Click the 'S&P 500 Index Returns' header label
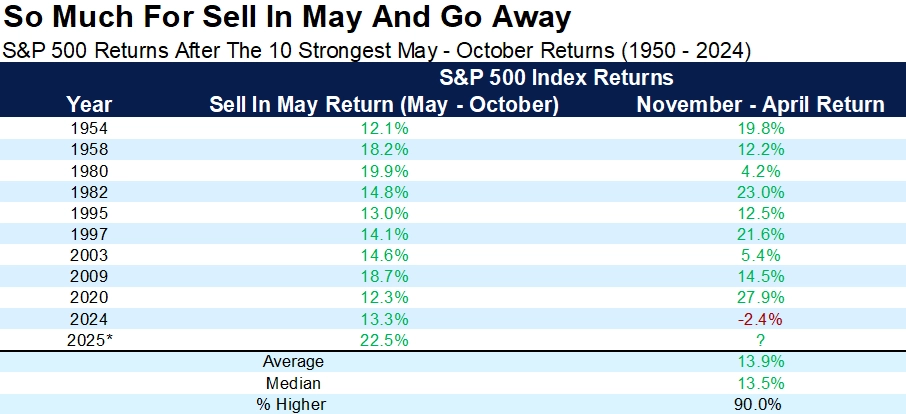This screenshot has height=414, width=906. [555, 77]
